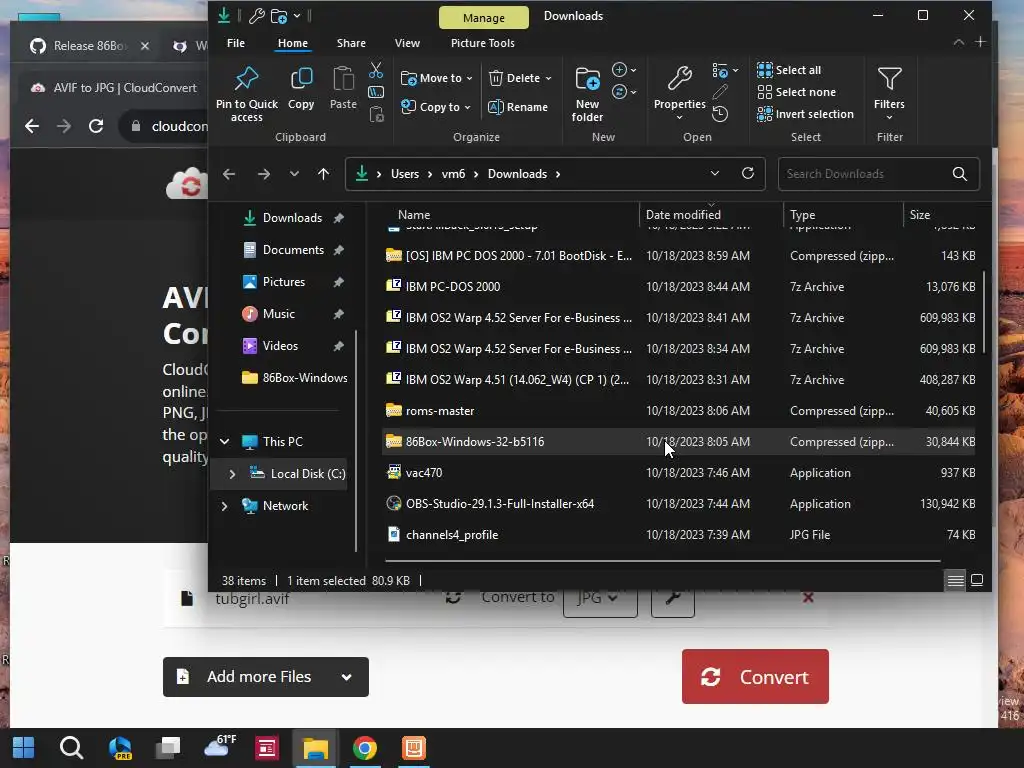Expand the Network tree node
This screenshot has height=768, width=1024.
click(x=224, y=505)
